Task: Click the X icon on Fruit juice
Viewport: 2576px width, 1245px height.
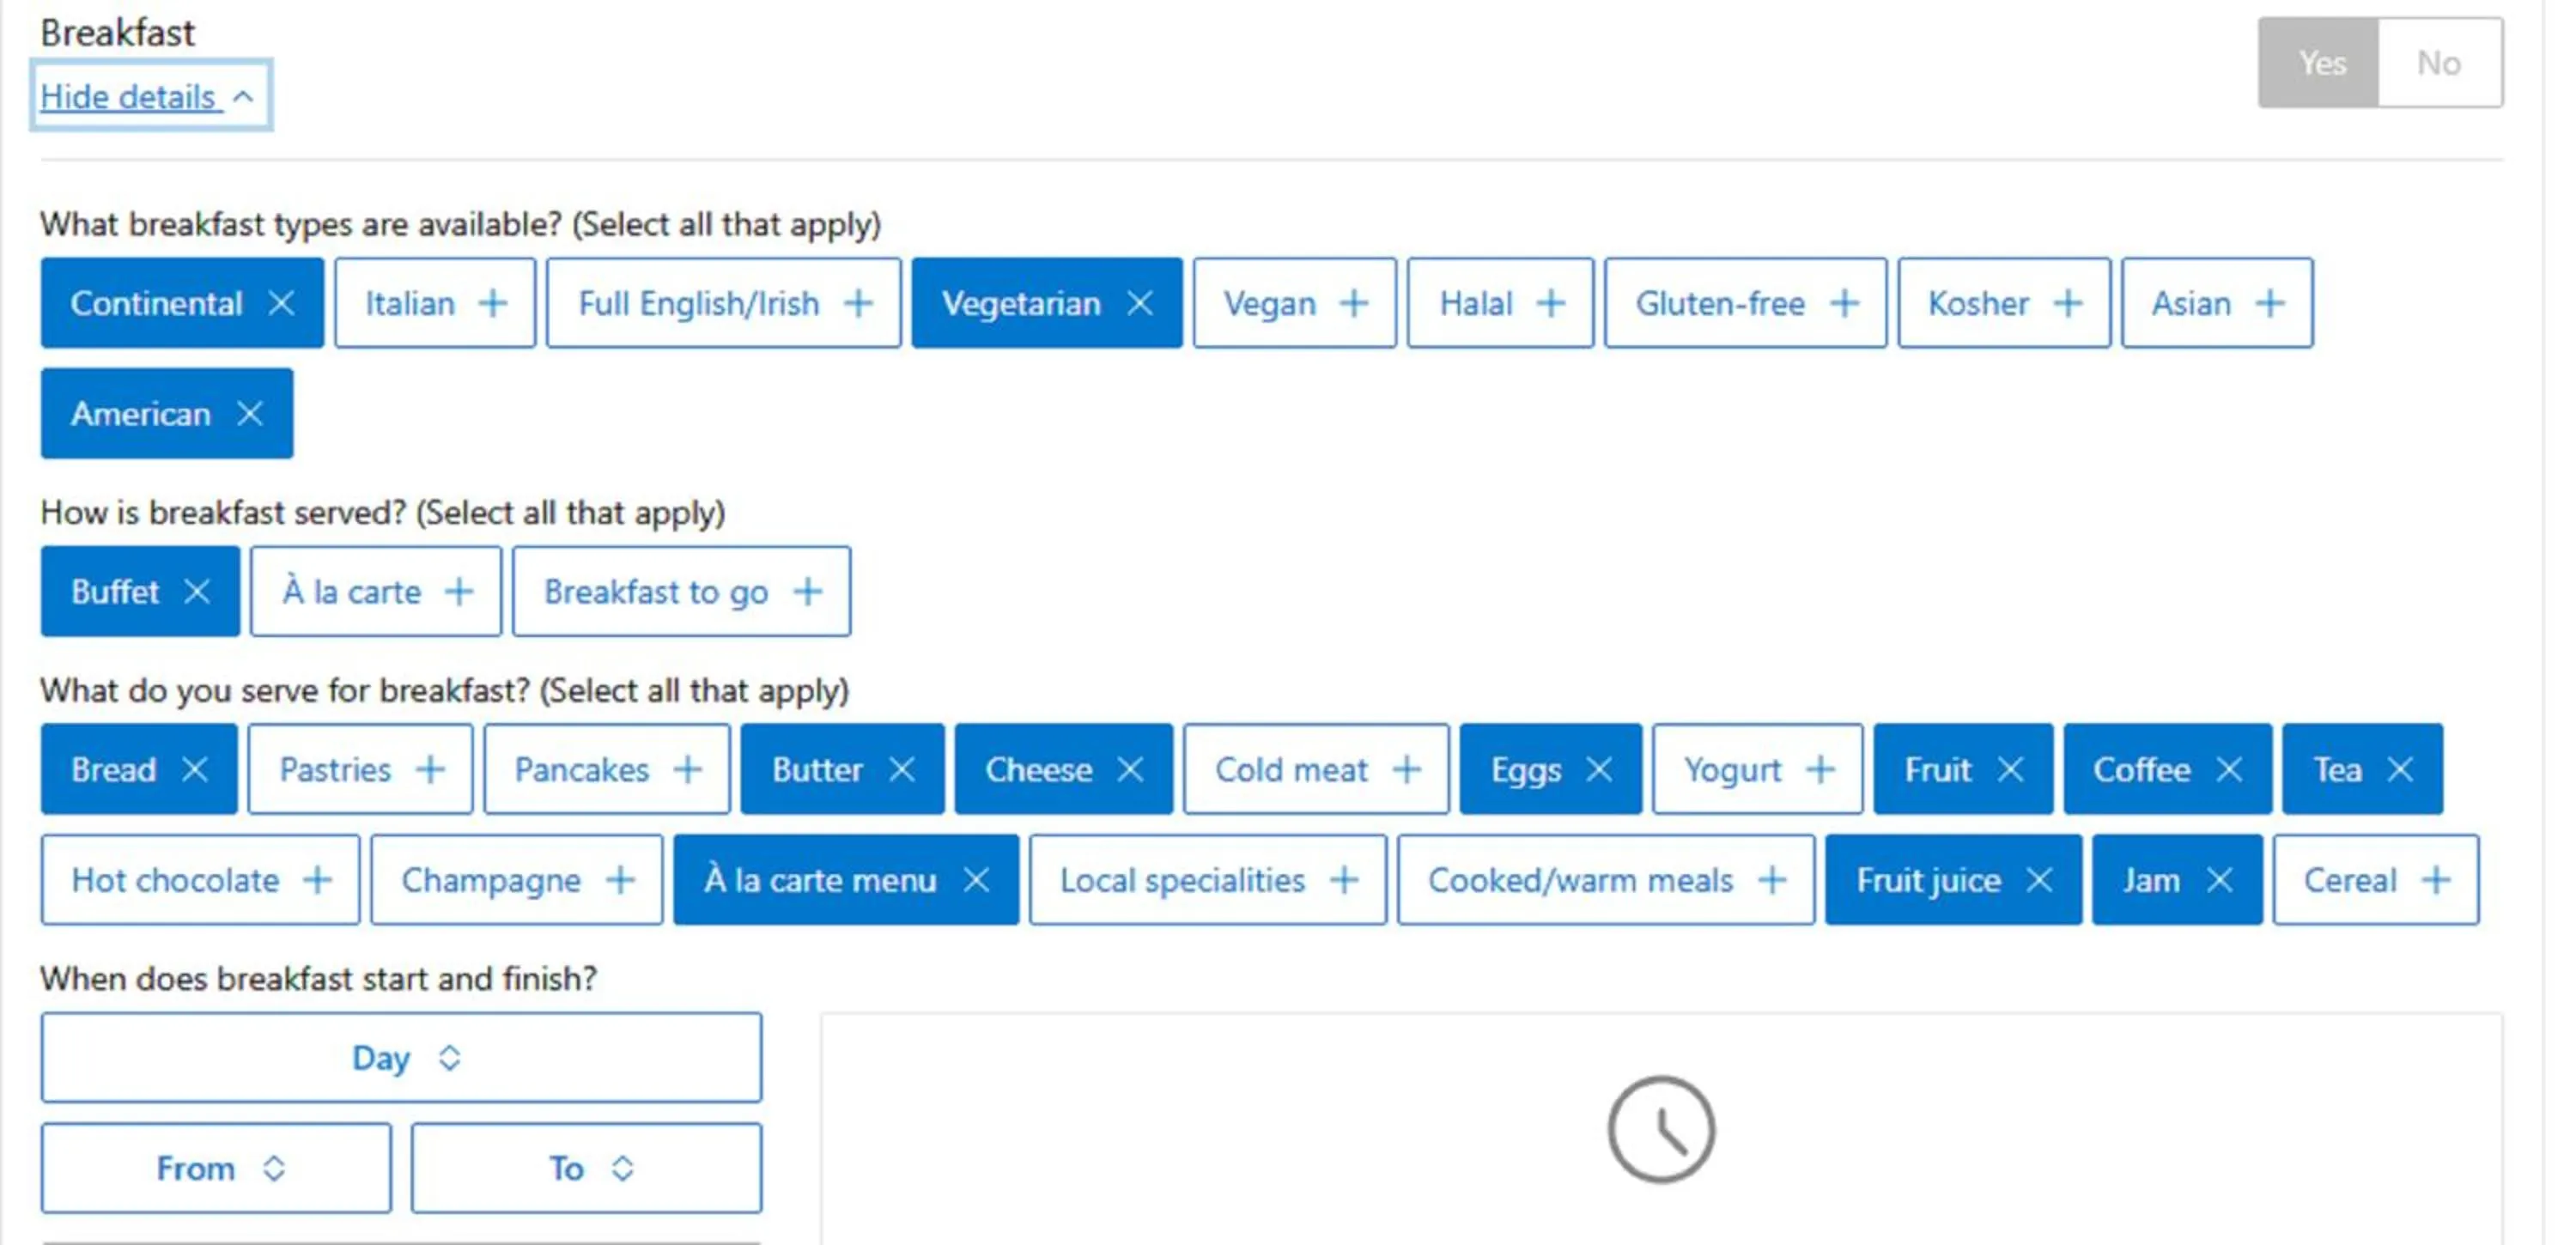Action: (2039, 880)
